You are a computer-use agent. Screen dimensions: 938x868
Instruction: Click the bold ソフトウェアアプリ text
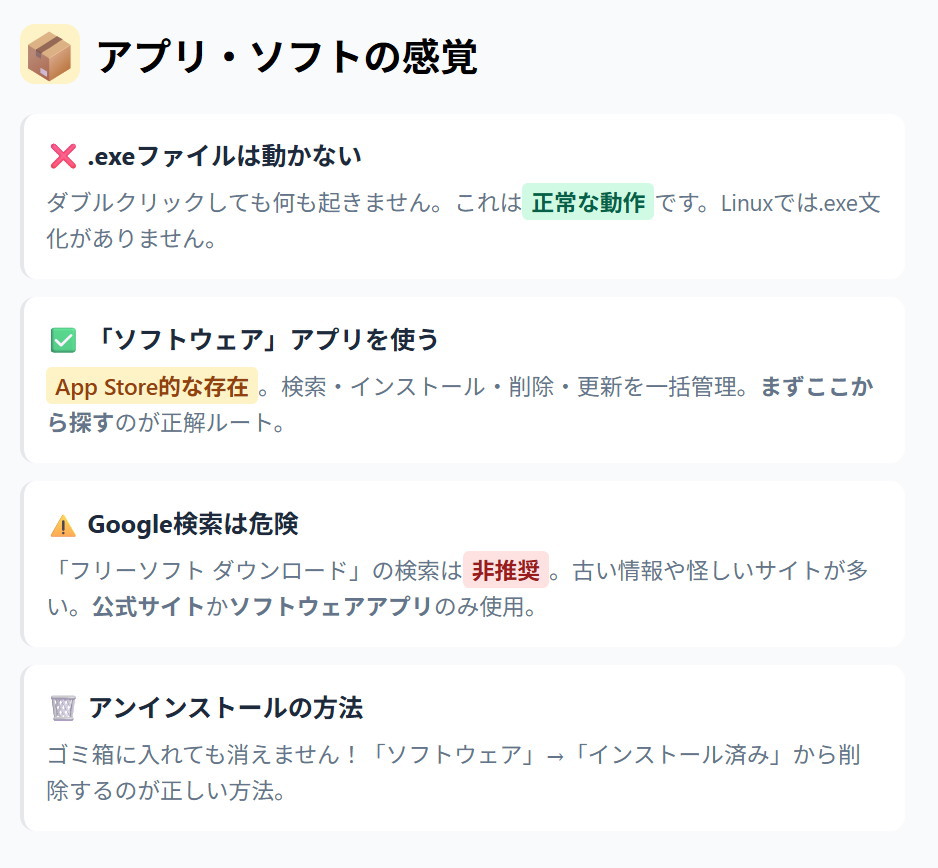[331, 607]
